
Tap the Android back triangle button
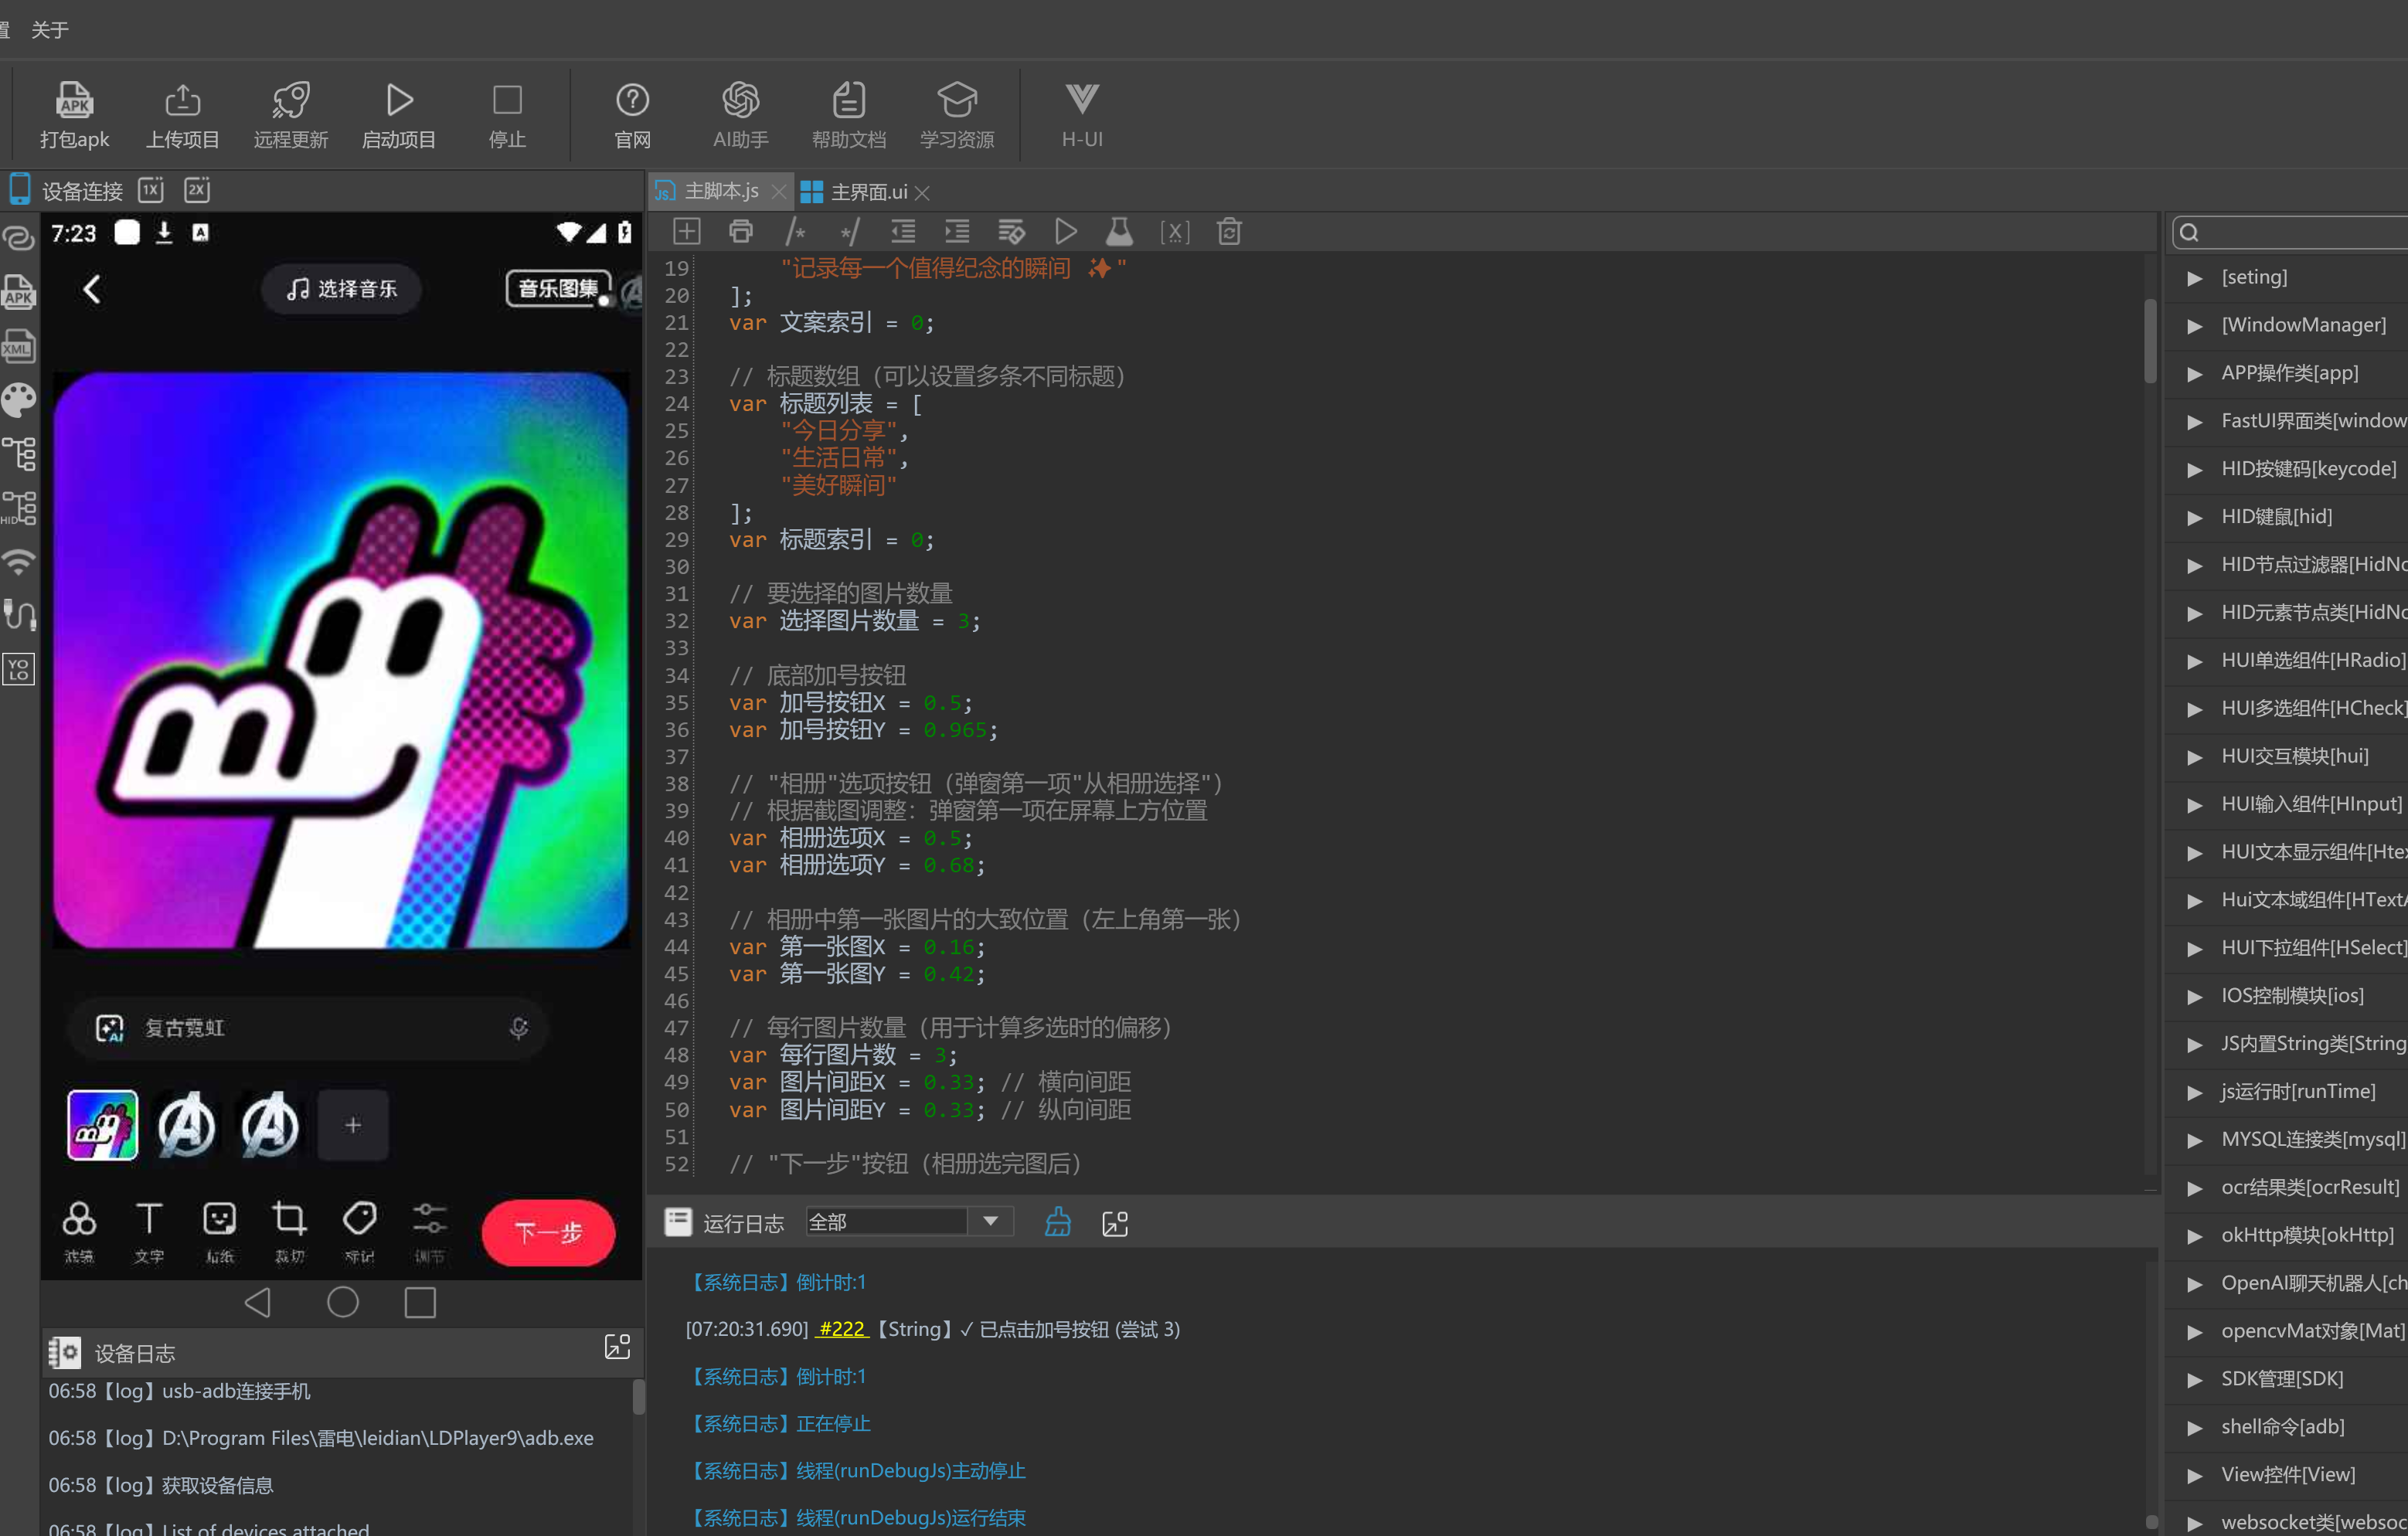pyautogui.click(x=258, y=1302)
